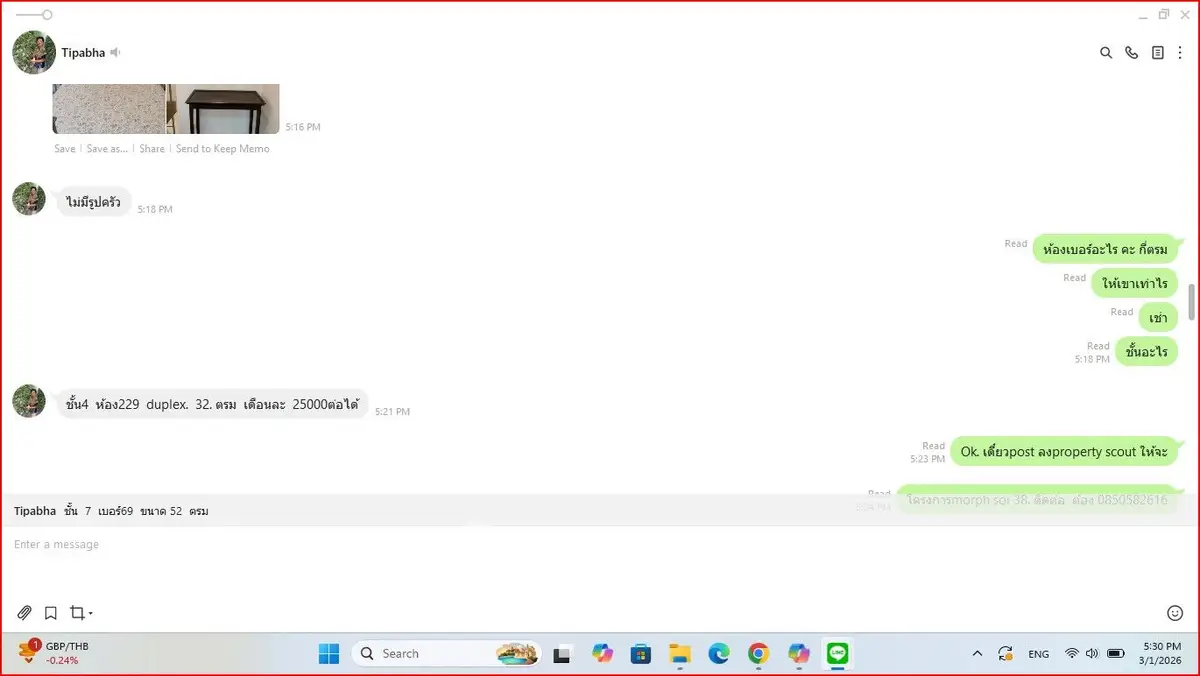Search within the Tipabha chat
The image size is (1200, 676).
1106,53
